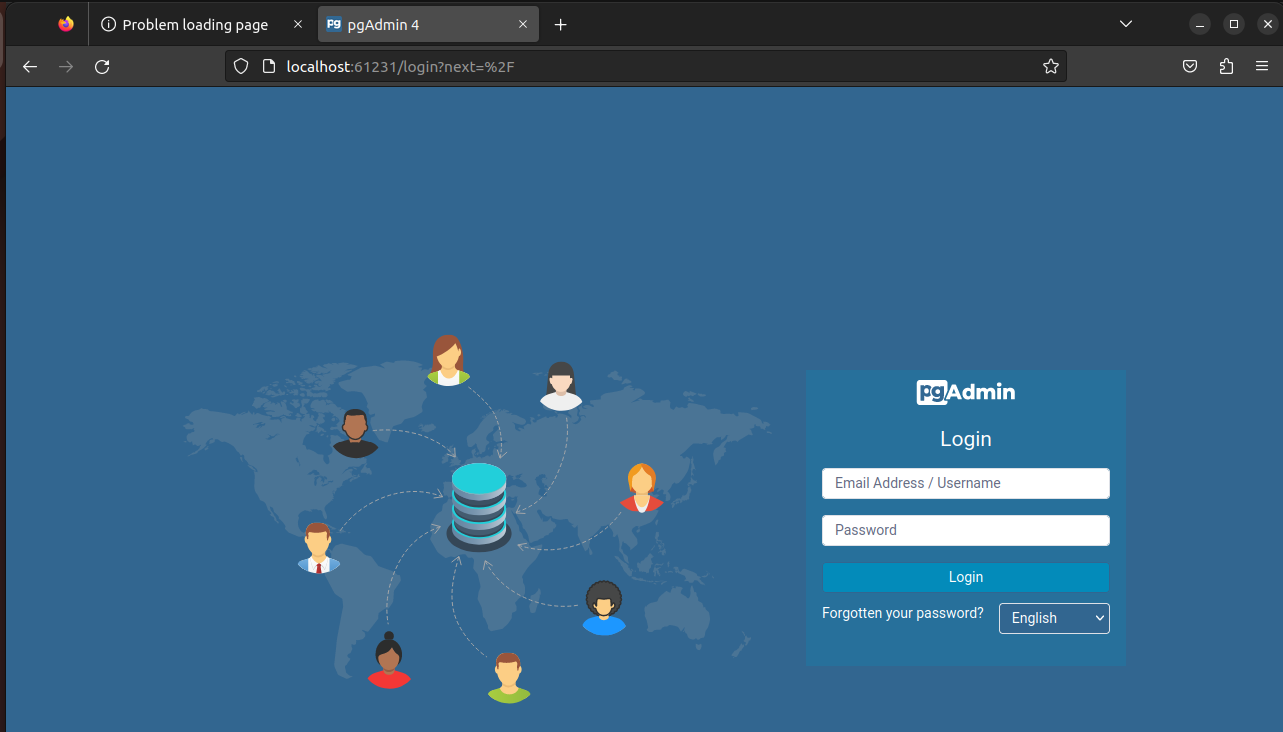This screenshot has width=1283, height=732.
Task: Click the Password input field
Action: point(965,530)
